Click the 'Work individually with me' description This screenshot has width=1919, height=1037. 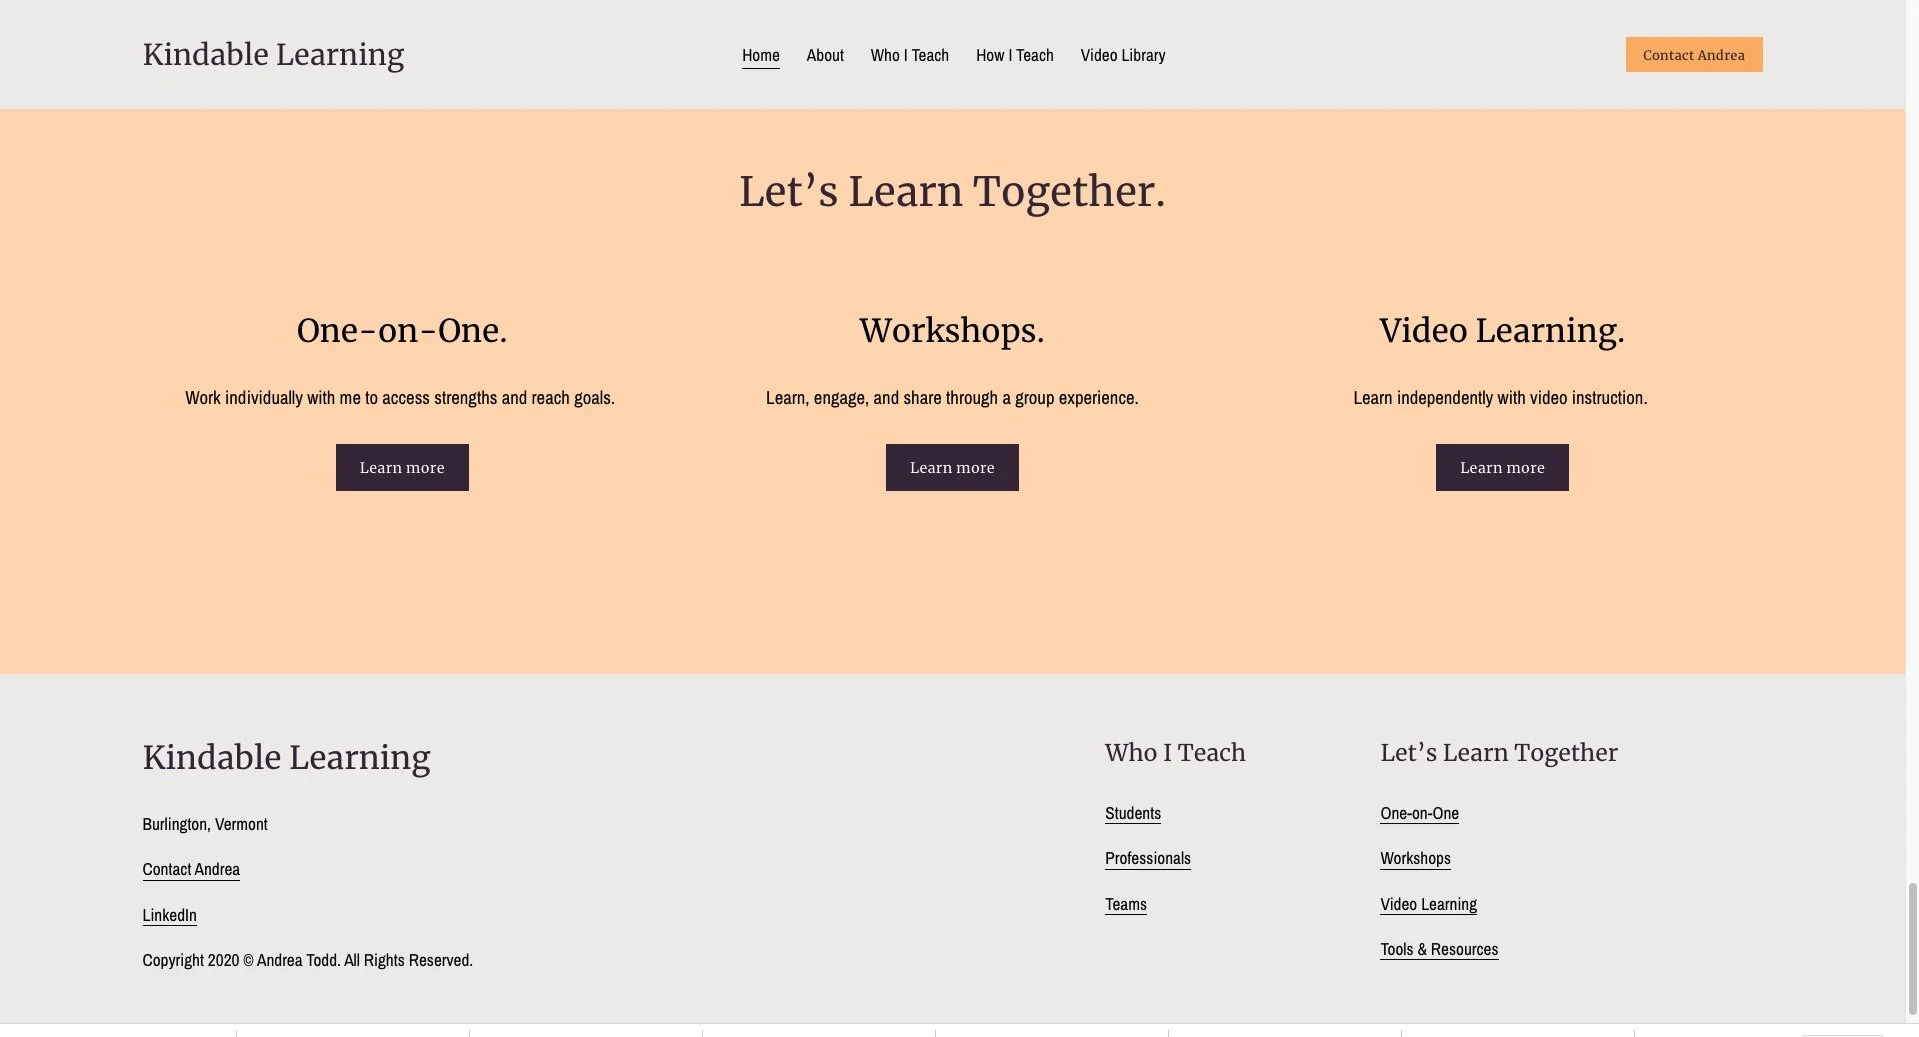[400, 398]
